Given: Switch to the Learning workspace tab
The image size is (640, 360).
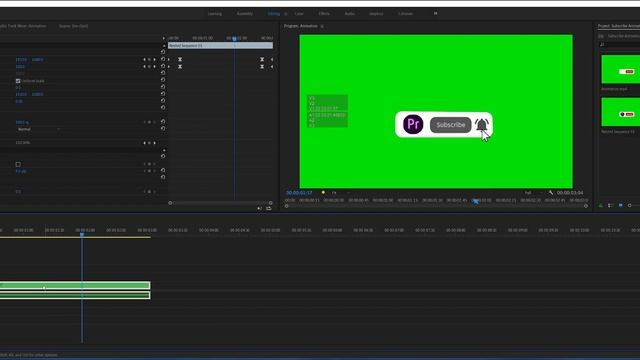Looking at the screenshot, I should (215, 14).
